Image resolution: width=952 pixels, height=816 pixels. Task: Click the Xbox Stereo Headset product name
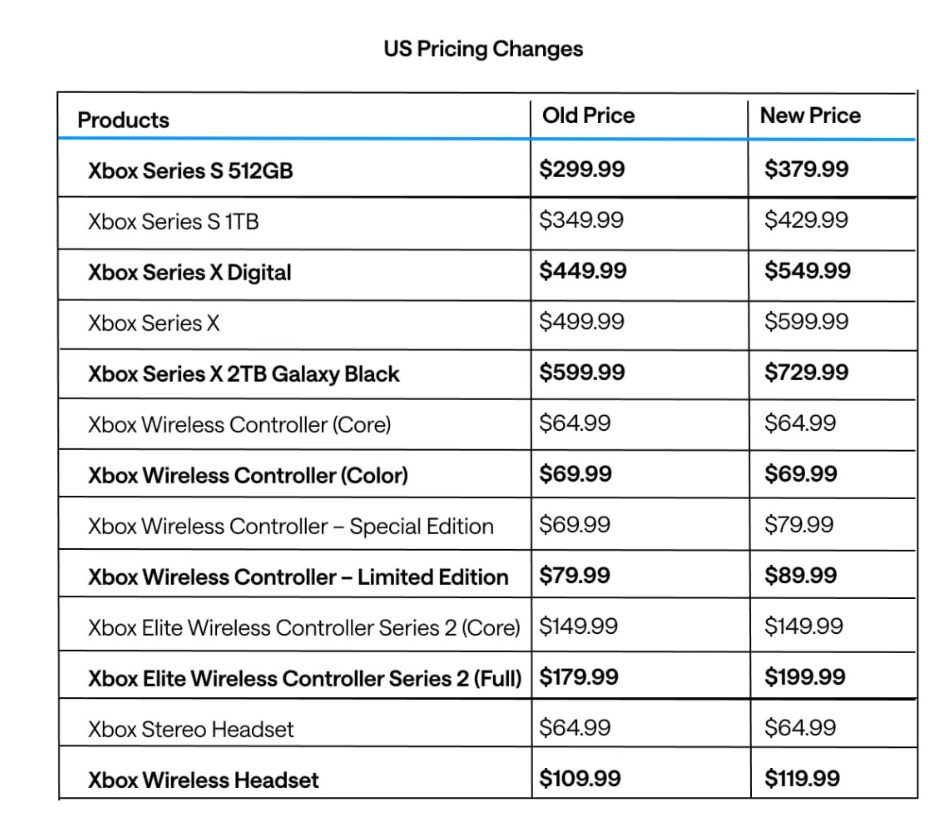click(191, 729)
